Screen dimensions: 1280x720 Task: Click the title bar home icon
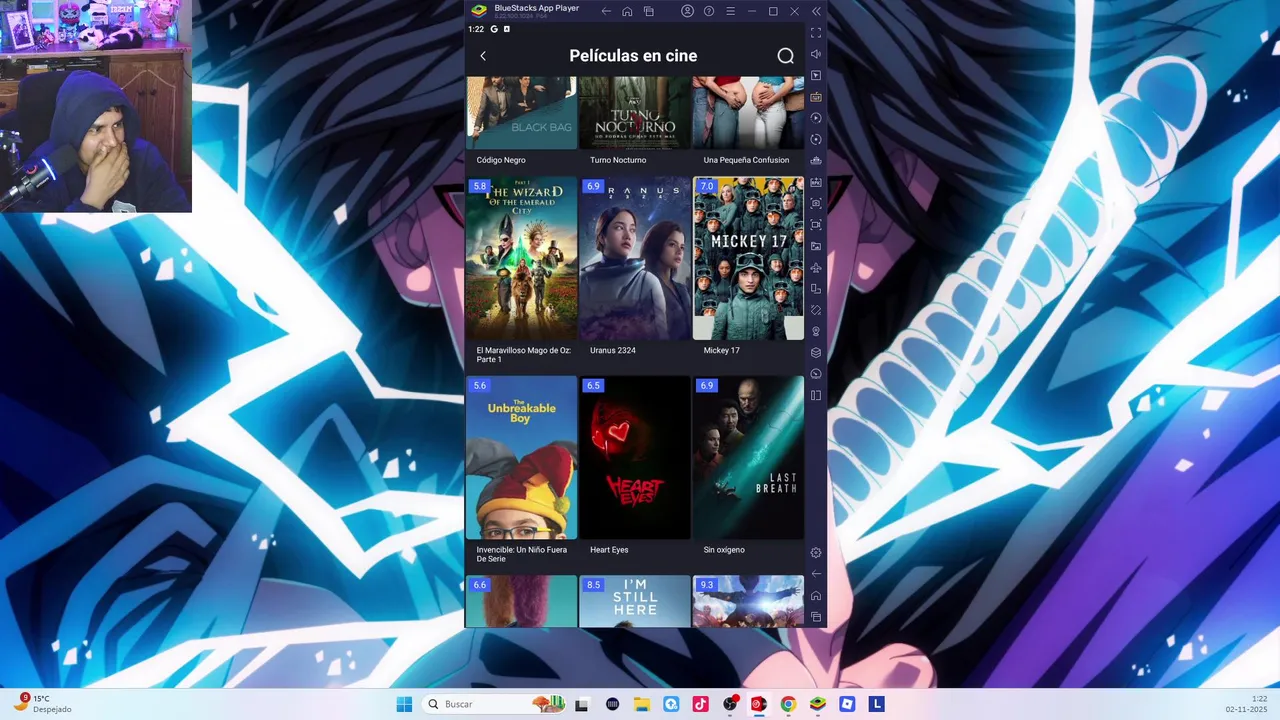click(627, 11)
